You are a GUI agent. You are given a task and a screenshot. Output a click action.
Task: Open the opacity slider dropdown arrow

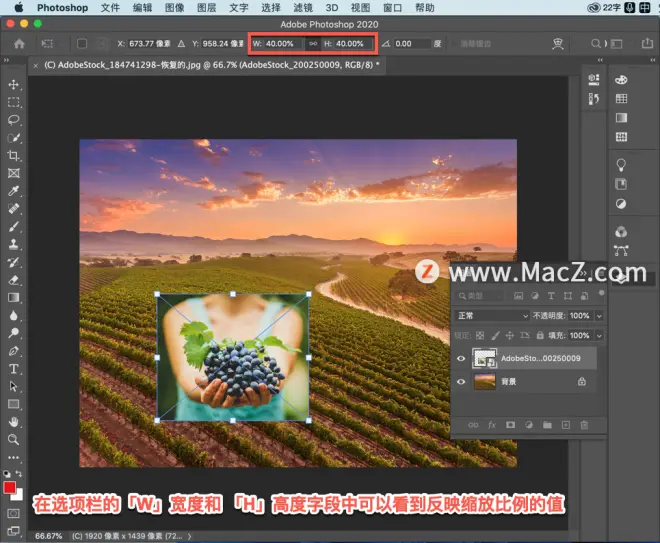pyautogui.click(x=599, y=316)
